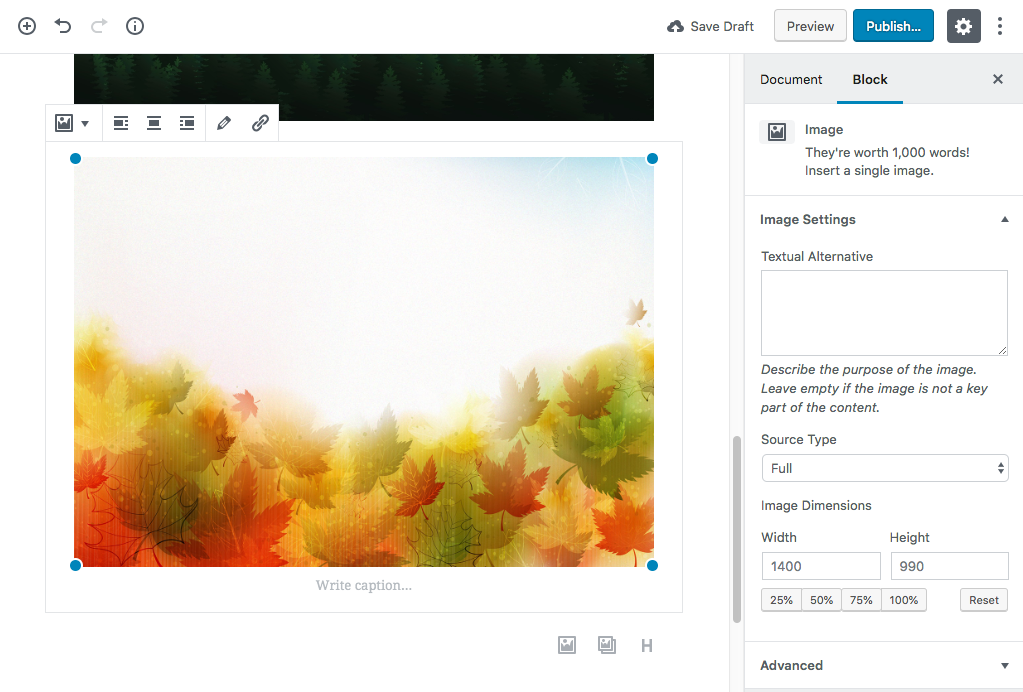Click the Width input field
This screenshot has width=1023, height=692.
(821, 566)
